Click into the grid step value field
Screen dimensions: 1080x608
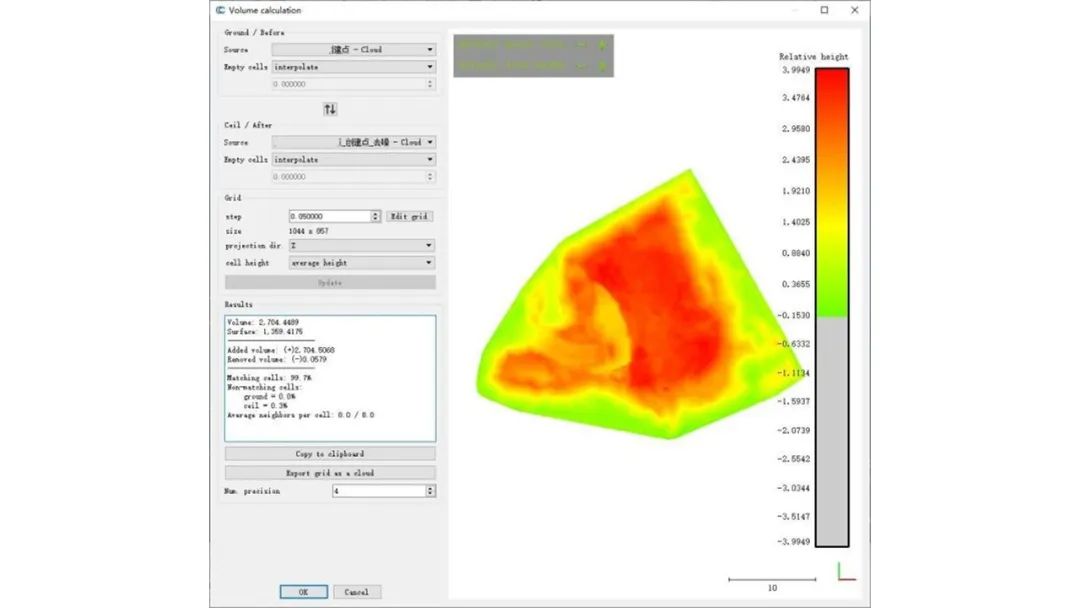point(329,216)
